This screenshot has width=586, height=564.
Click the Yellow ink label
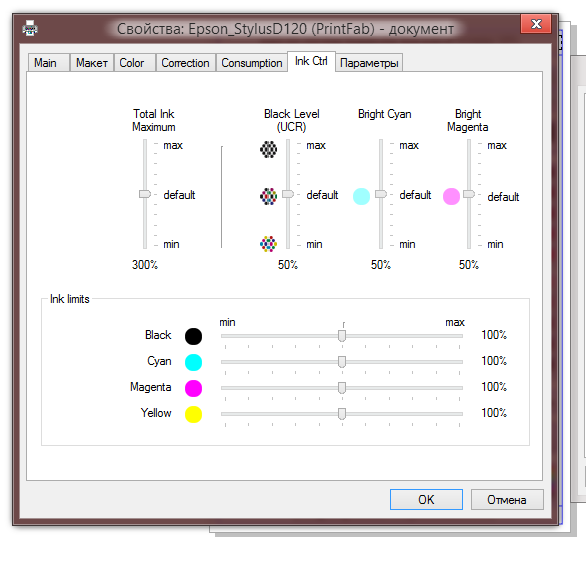click(x=156, y=413)
